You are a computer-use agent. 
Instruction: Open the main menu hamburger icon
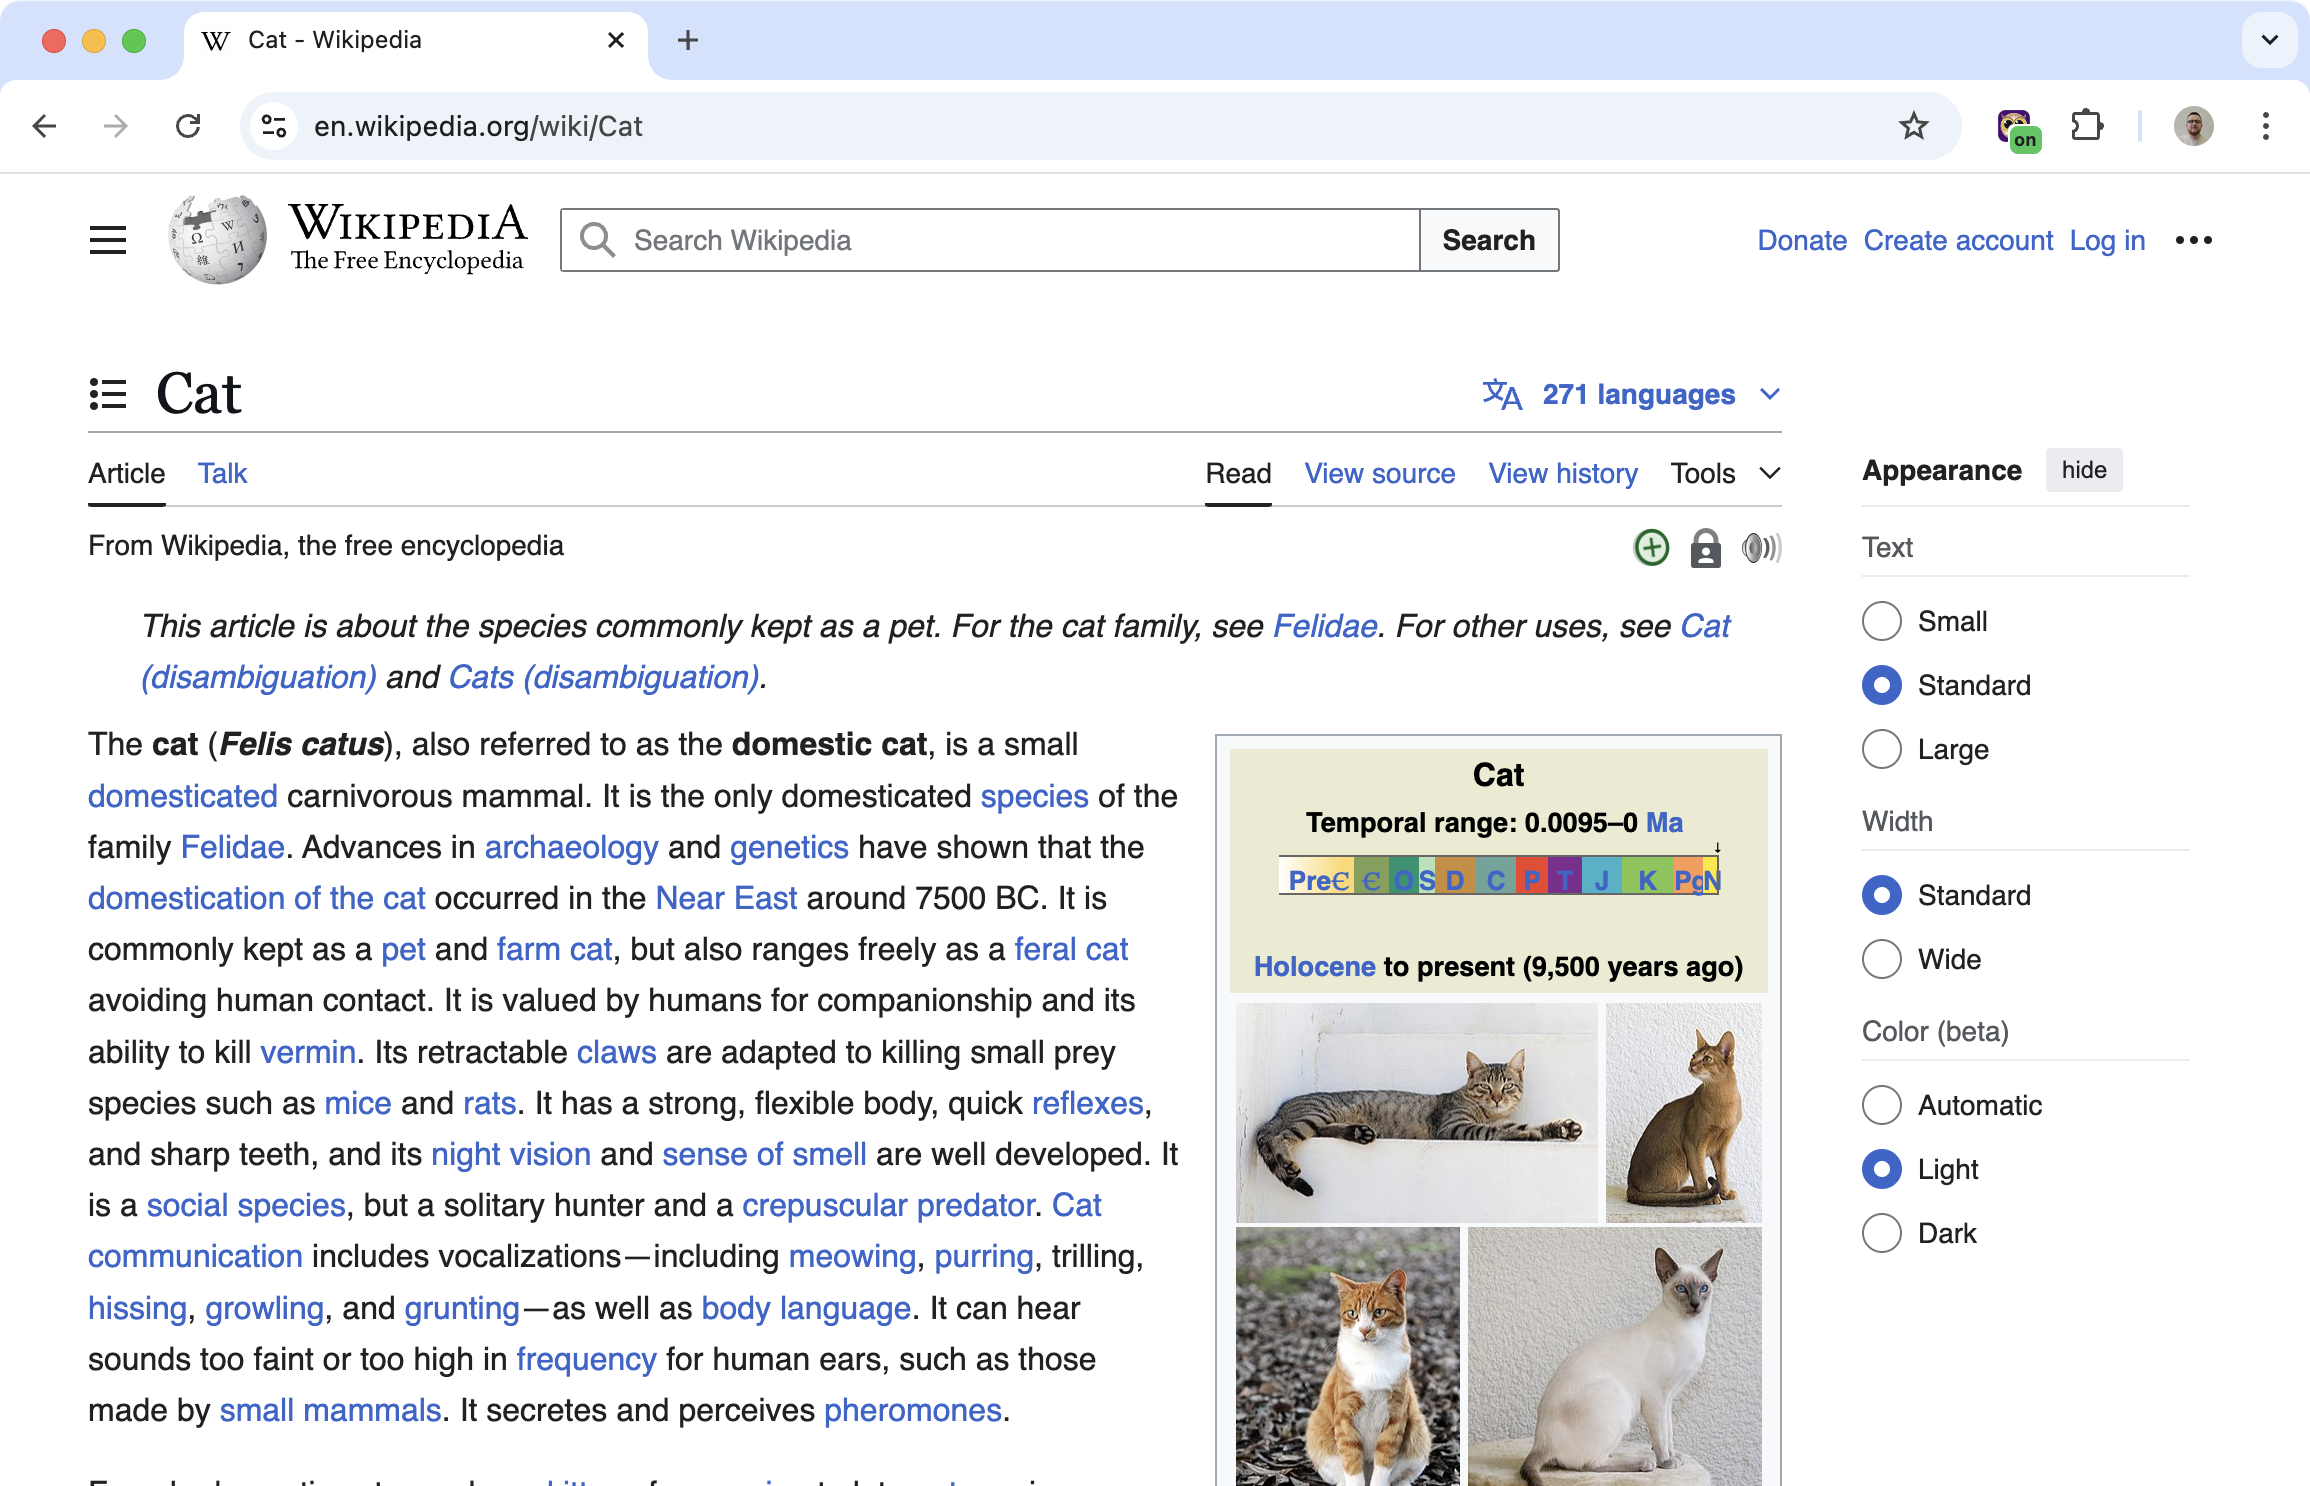(108, 240)
